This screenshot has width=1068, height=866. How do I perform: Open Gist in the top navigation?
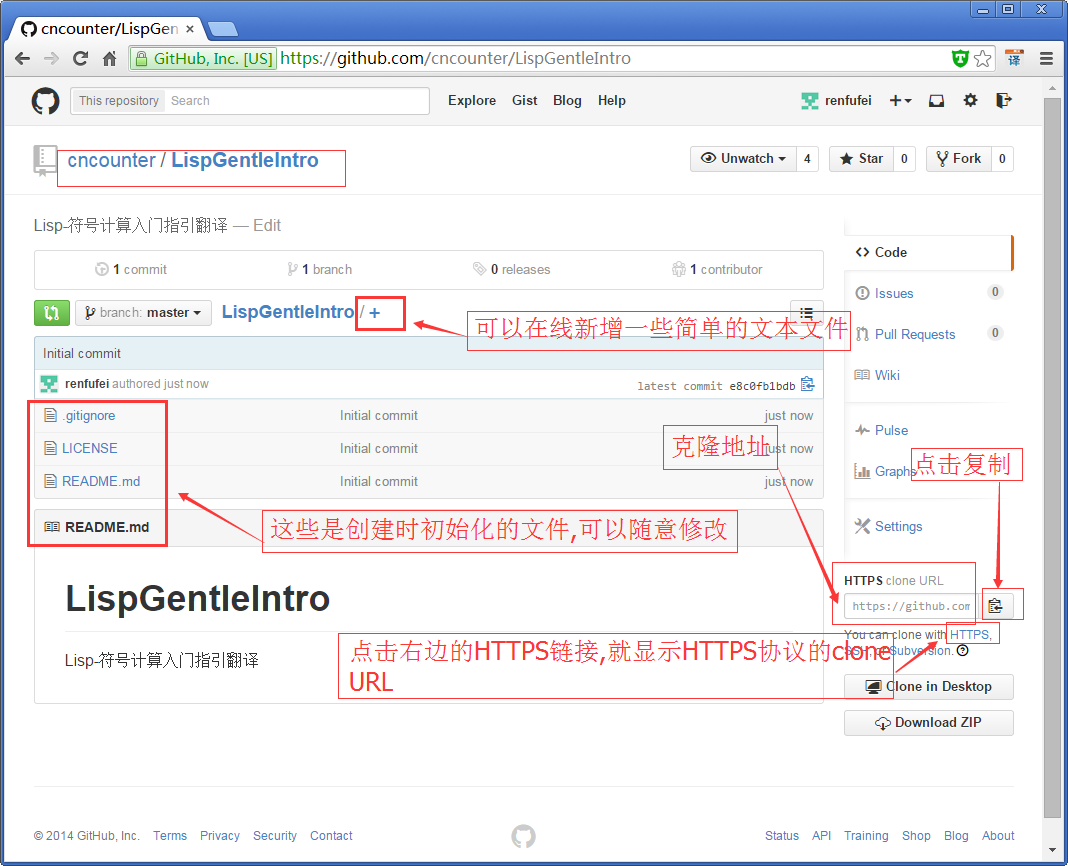coord(524,101)
